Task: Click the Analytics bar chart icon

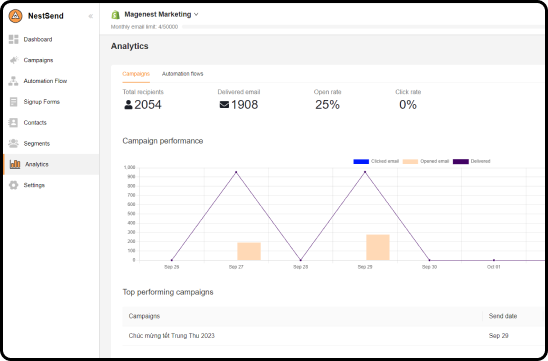Action: pyautogui.click(x=15, y=164)
